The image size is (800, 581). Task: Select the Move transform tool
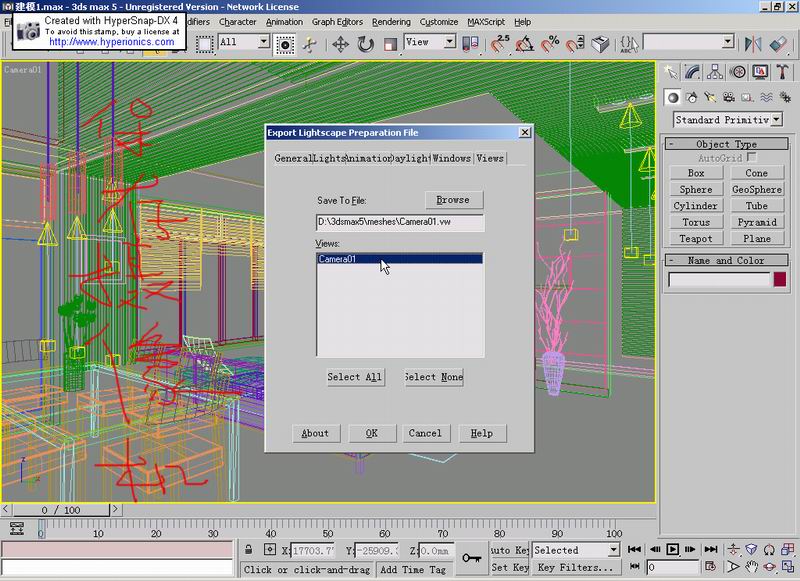click(x=340, y=43)
